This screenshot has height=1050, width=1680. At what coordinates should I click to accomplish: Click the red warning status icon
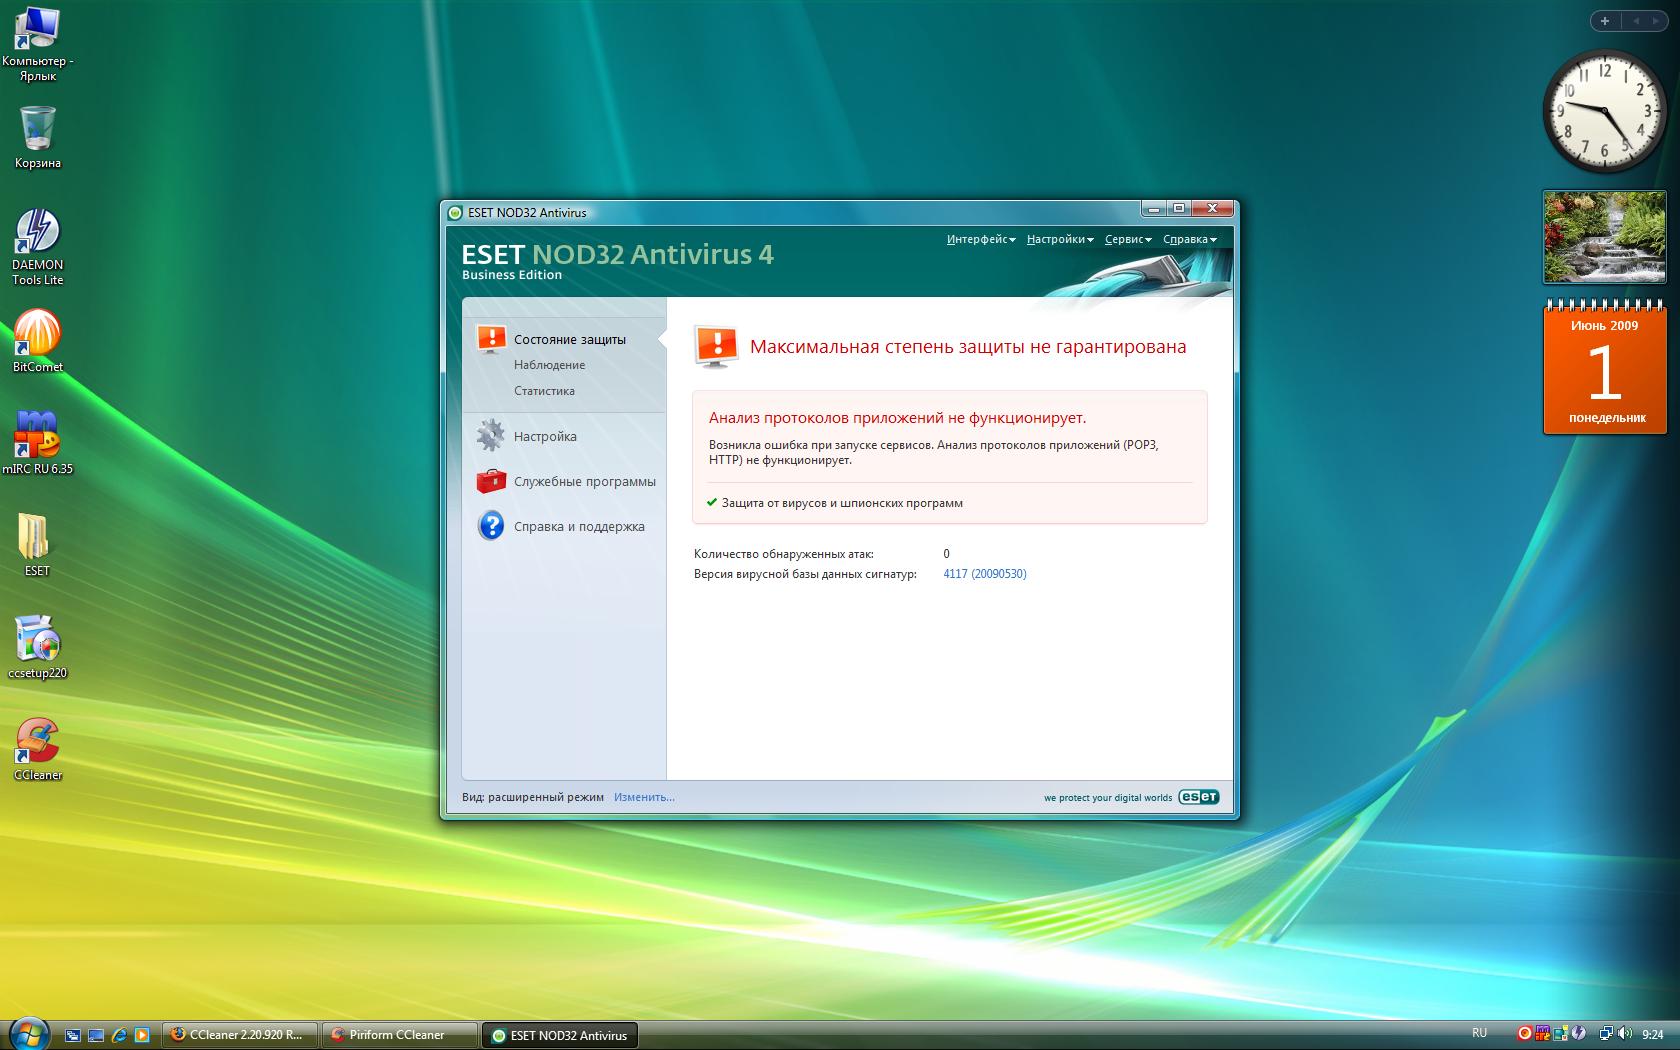tap(716, 347)
